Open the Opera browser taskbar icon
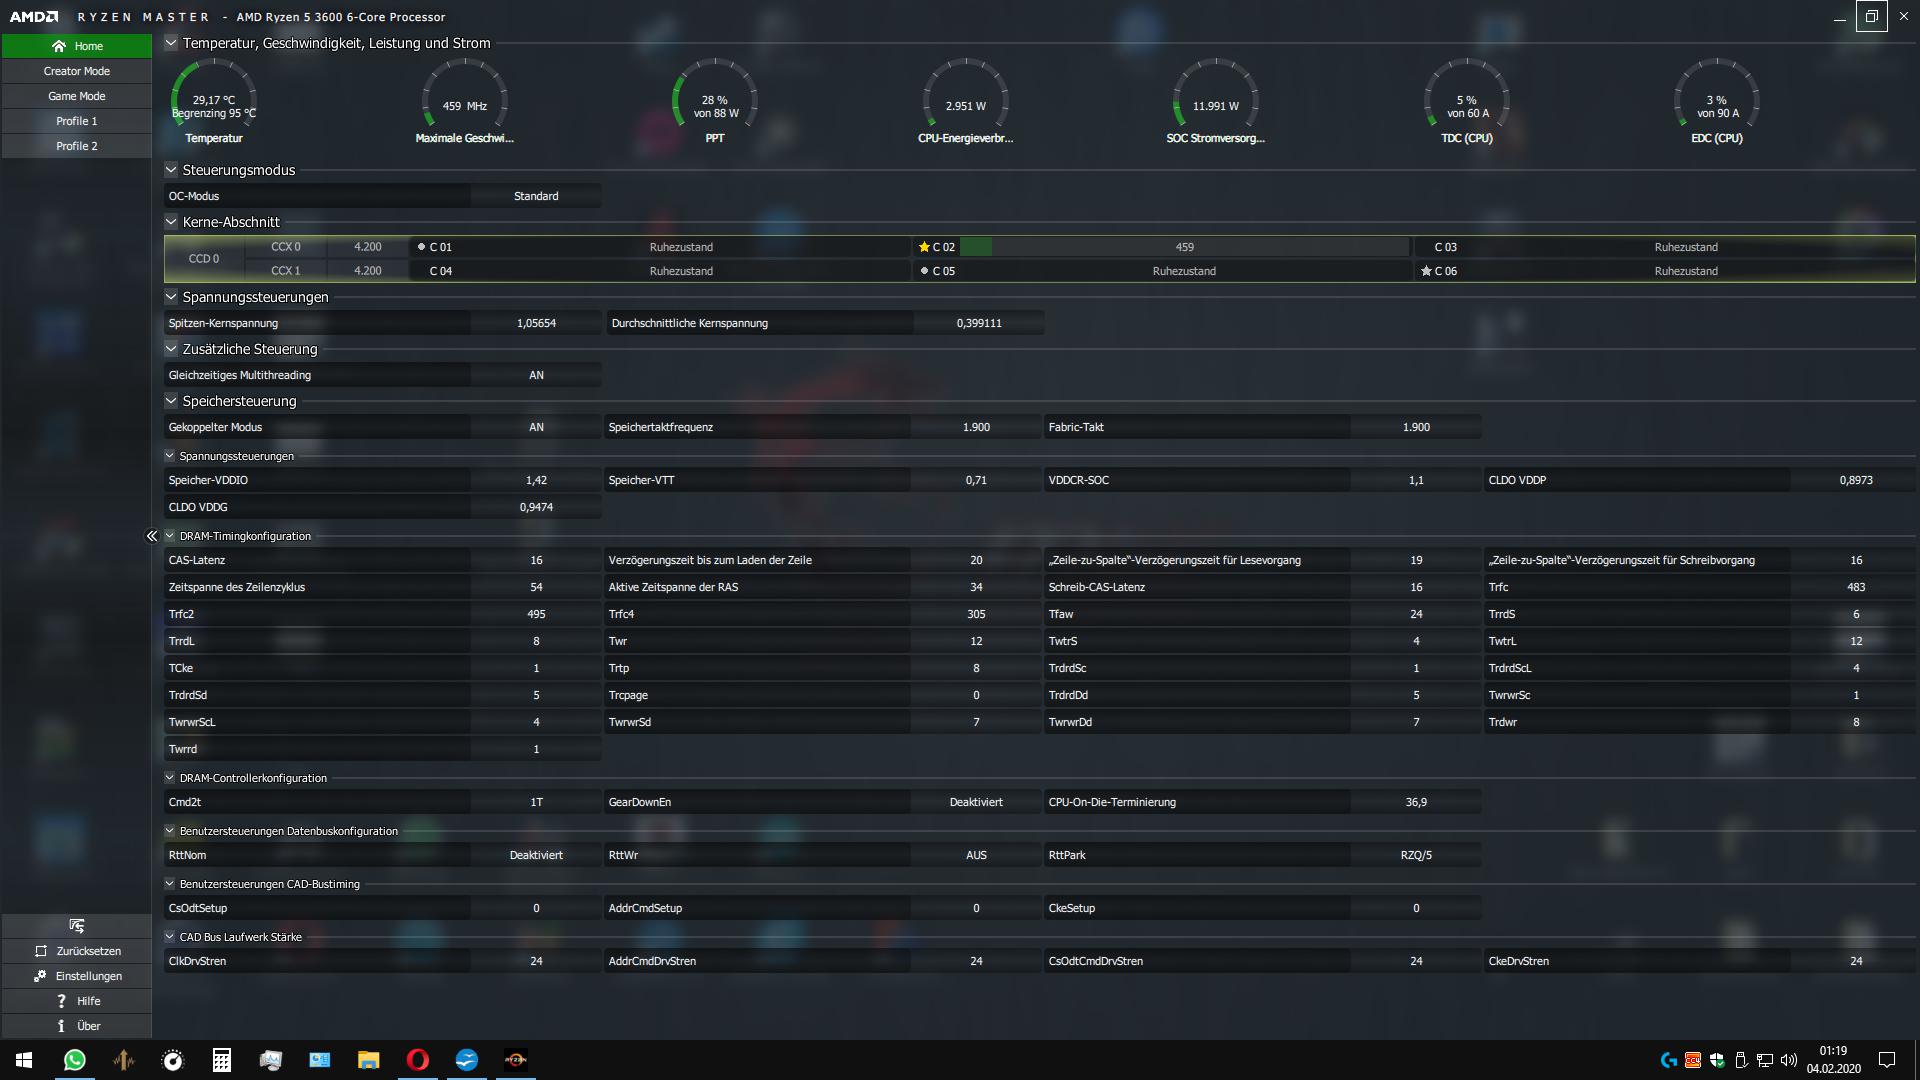Screen dimensions: 1920x1080 coord(418,1060)
